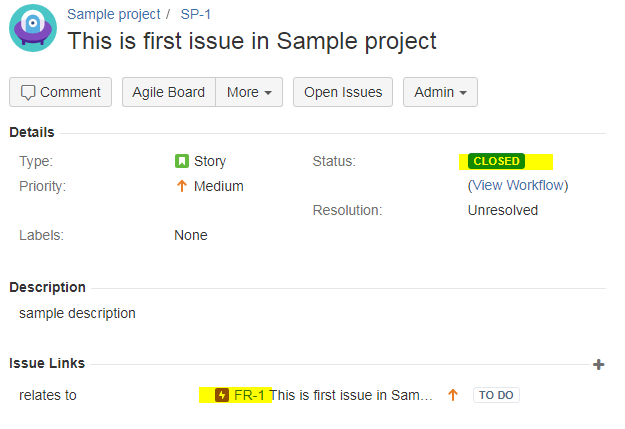Open the Agile Board

coord(169,92)
